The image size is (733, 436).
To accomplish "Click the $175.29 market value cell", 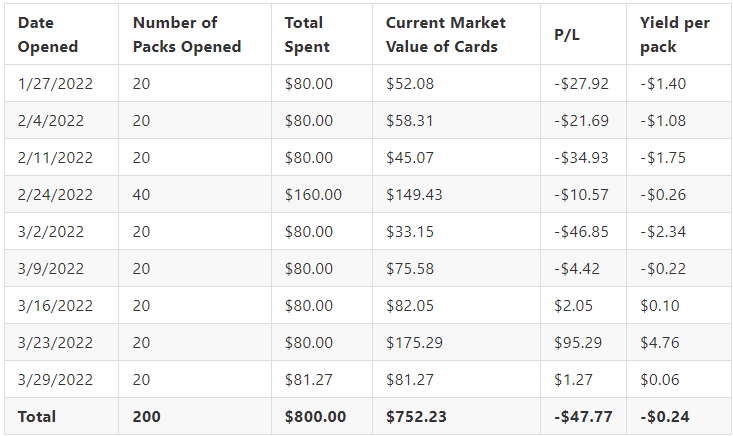I will click(x=414, y=343).
